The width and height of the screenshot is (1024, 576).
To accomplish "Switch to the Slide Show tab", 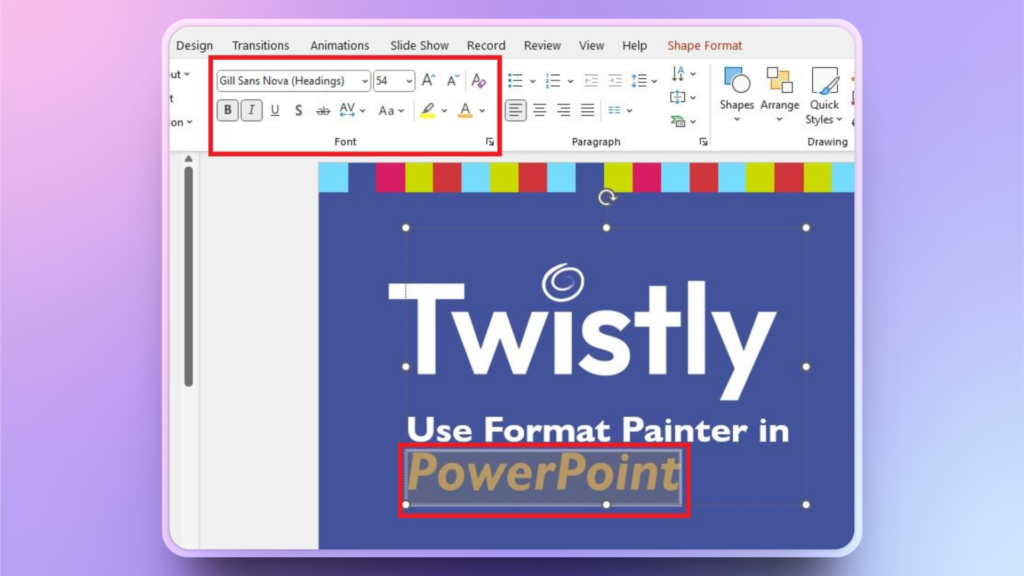I will (x=419, y=46).
